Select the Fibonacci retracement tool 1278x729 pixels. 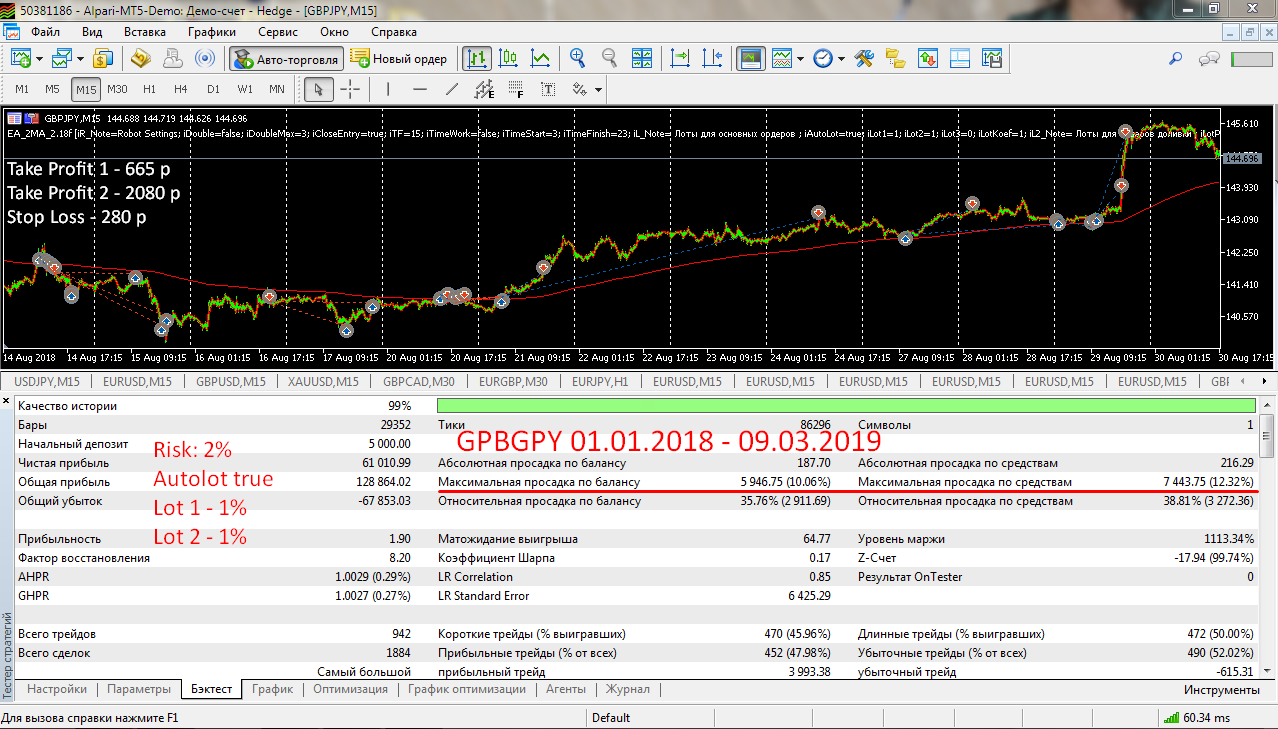pyautogui.click(x=516, y=89)
